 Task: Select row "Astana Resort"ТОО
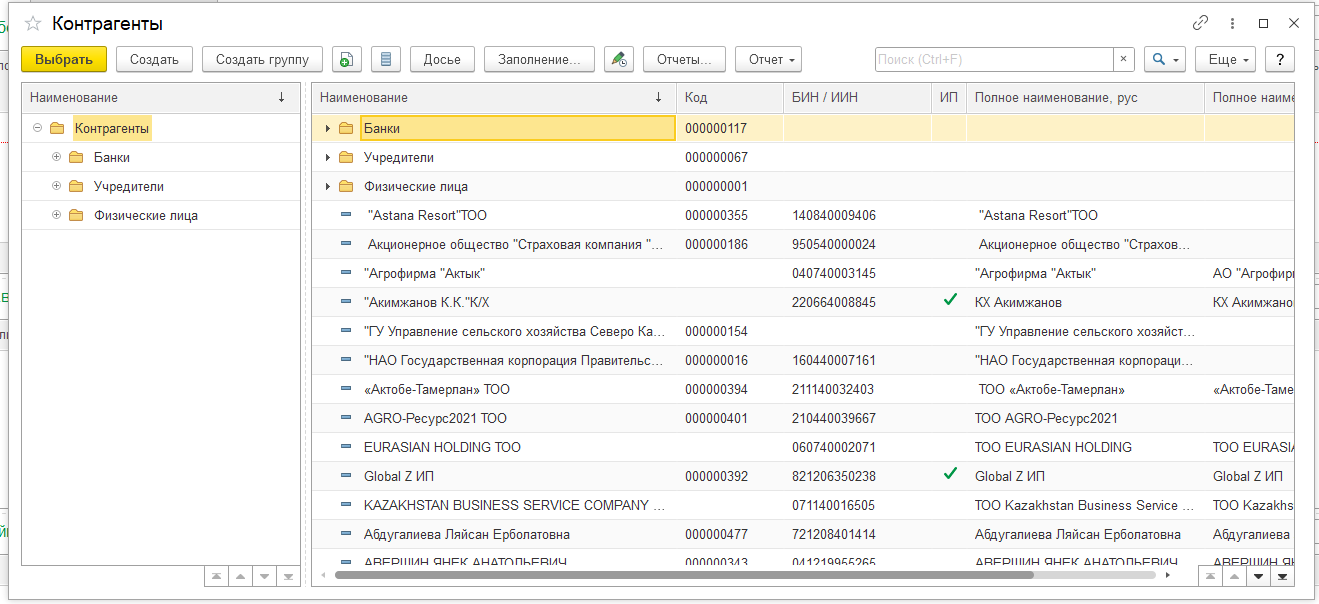click(802, 215)
